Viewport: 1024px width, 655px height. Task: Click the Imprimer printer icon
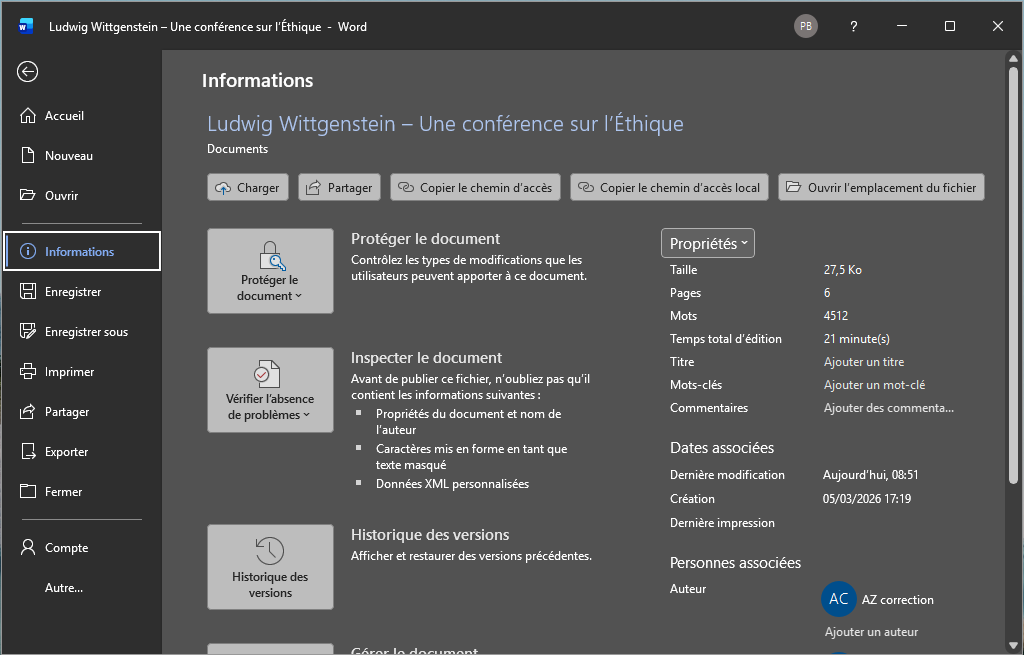point(28,372)
